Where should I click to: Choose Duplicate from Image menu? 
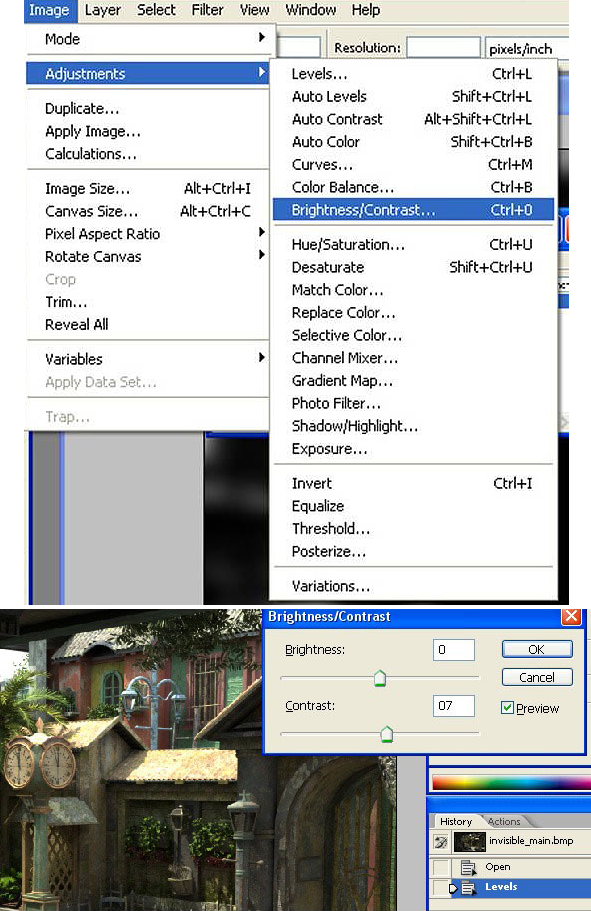coord(148,109)
